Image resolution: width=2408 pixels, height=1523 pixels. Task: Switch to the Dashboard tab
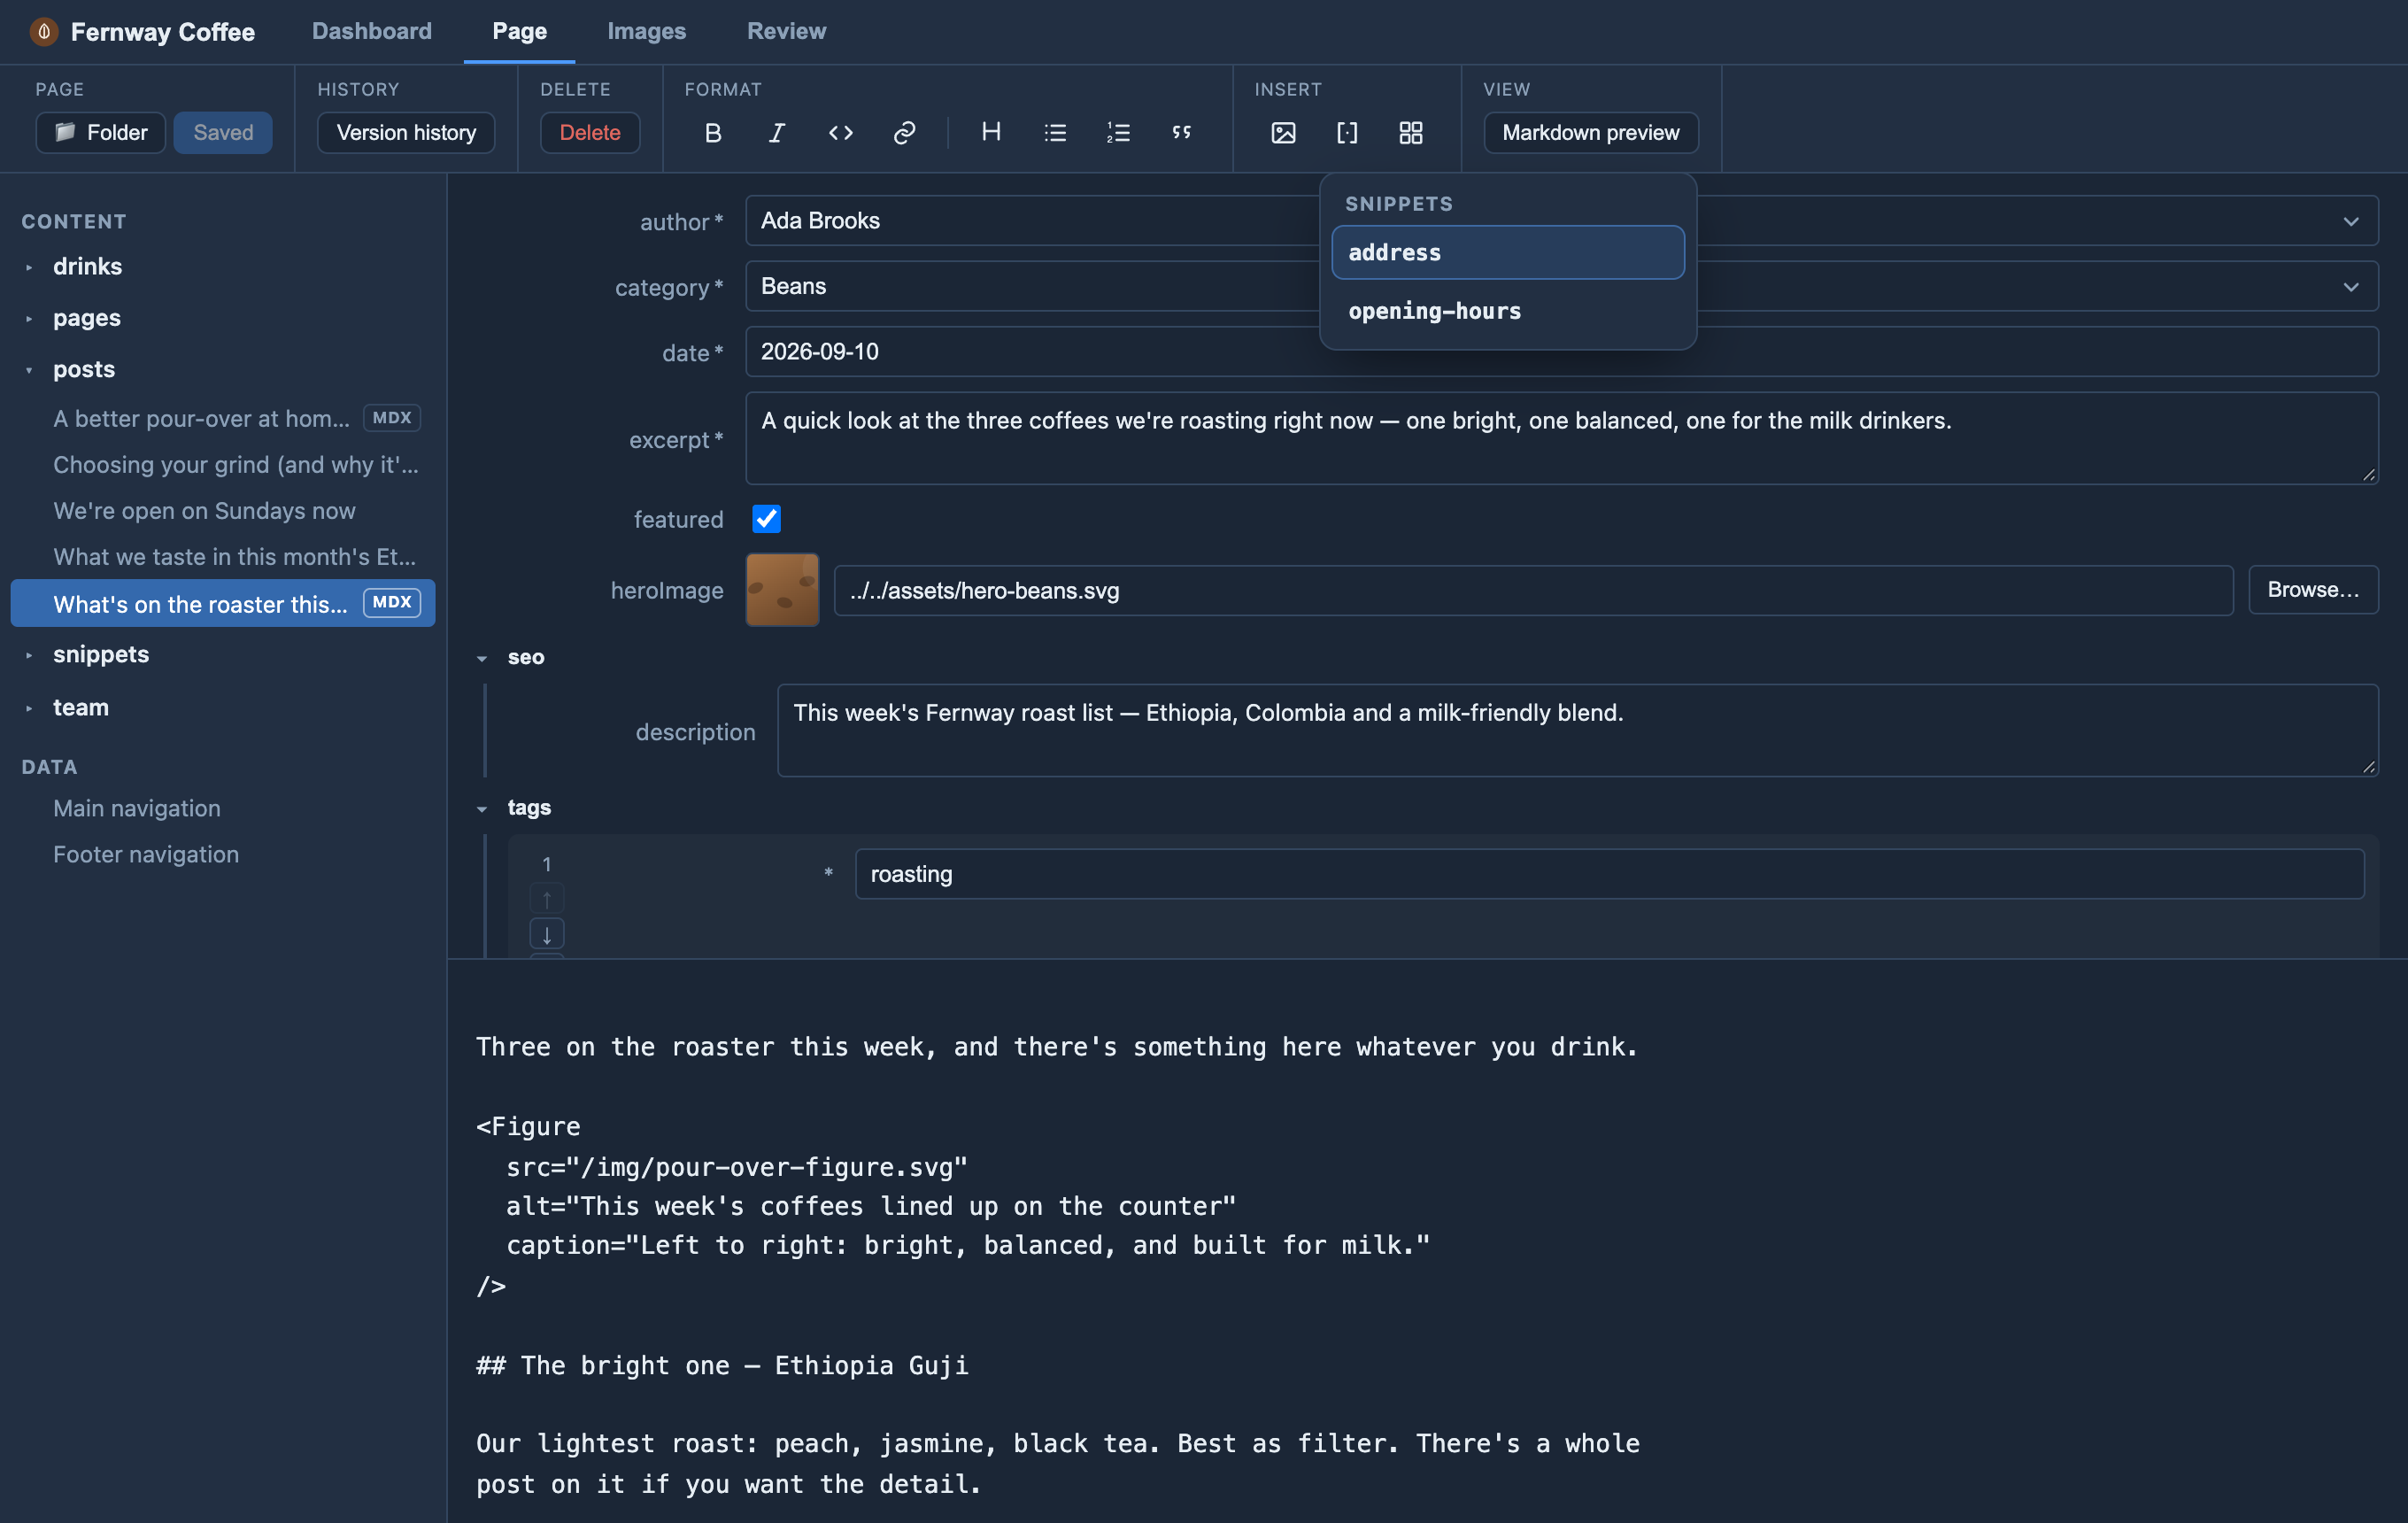(372, 31)
